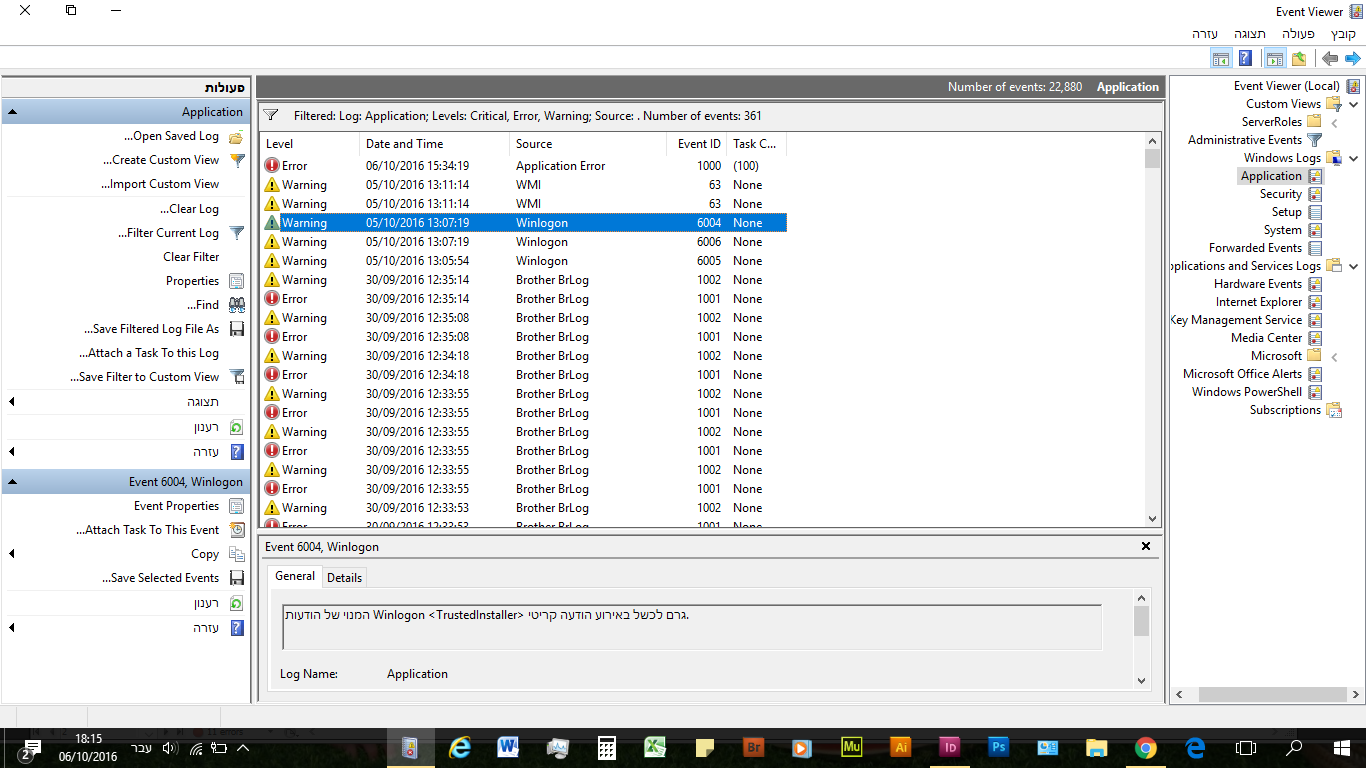Open the Windows Start menu
1366x768 pixels.
click(1342, 748)
